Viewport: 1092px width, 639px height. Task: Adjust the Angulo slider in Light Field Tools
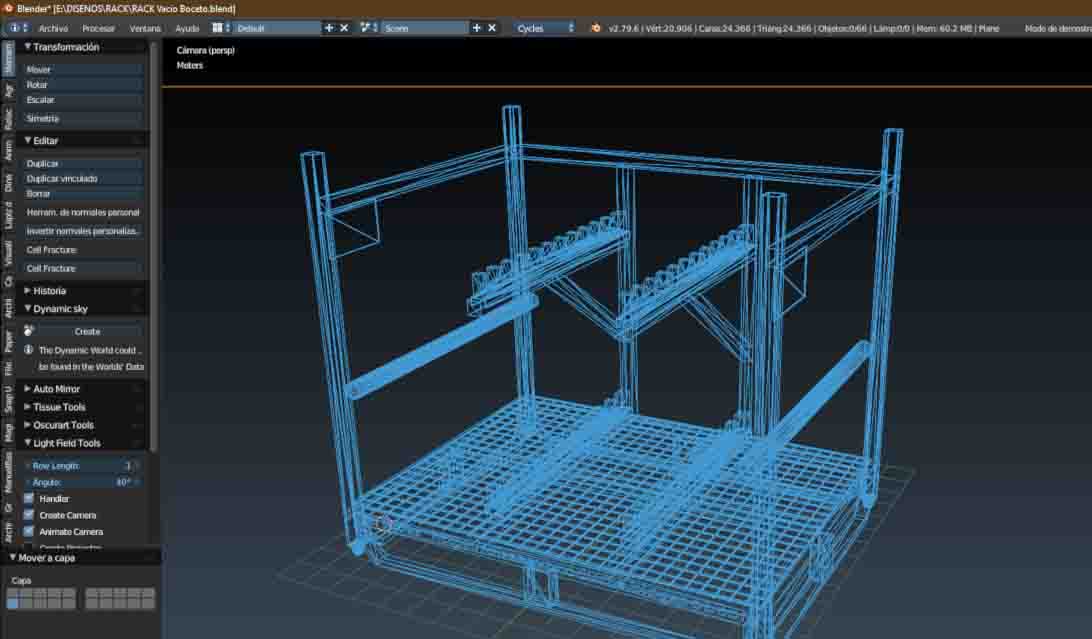[x=85, y=481]
